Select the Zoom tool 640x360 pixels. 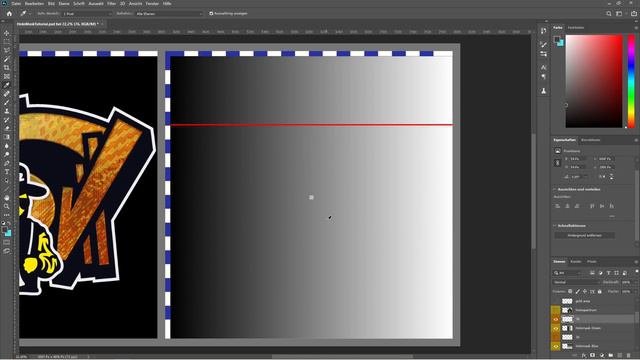(x=7, y=206)
